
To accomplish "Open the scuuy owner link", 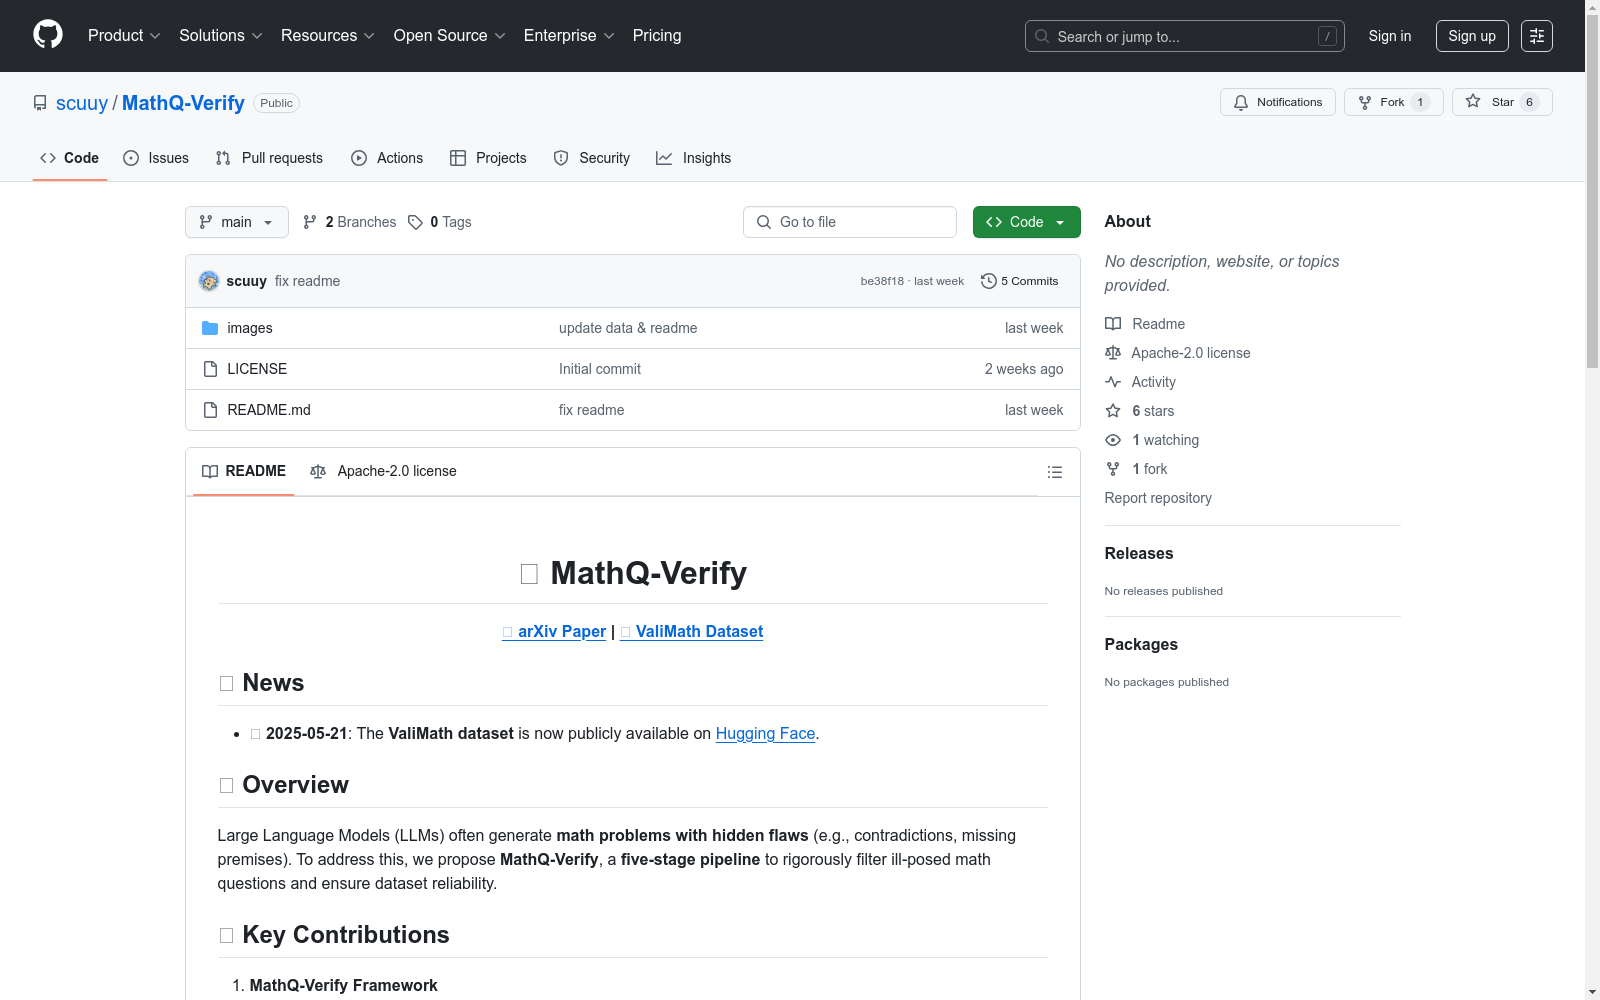I will tap(82, 103).
